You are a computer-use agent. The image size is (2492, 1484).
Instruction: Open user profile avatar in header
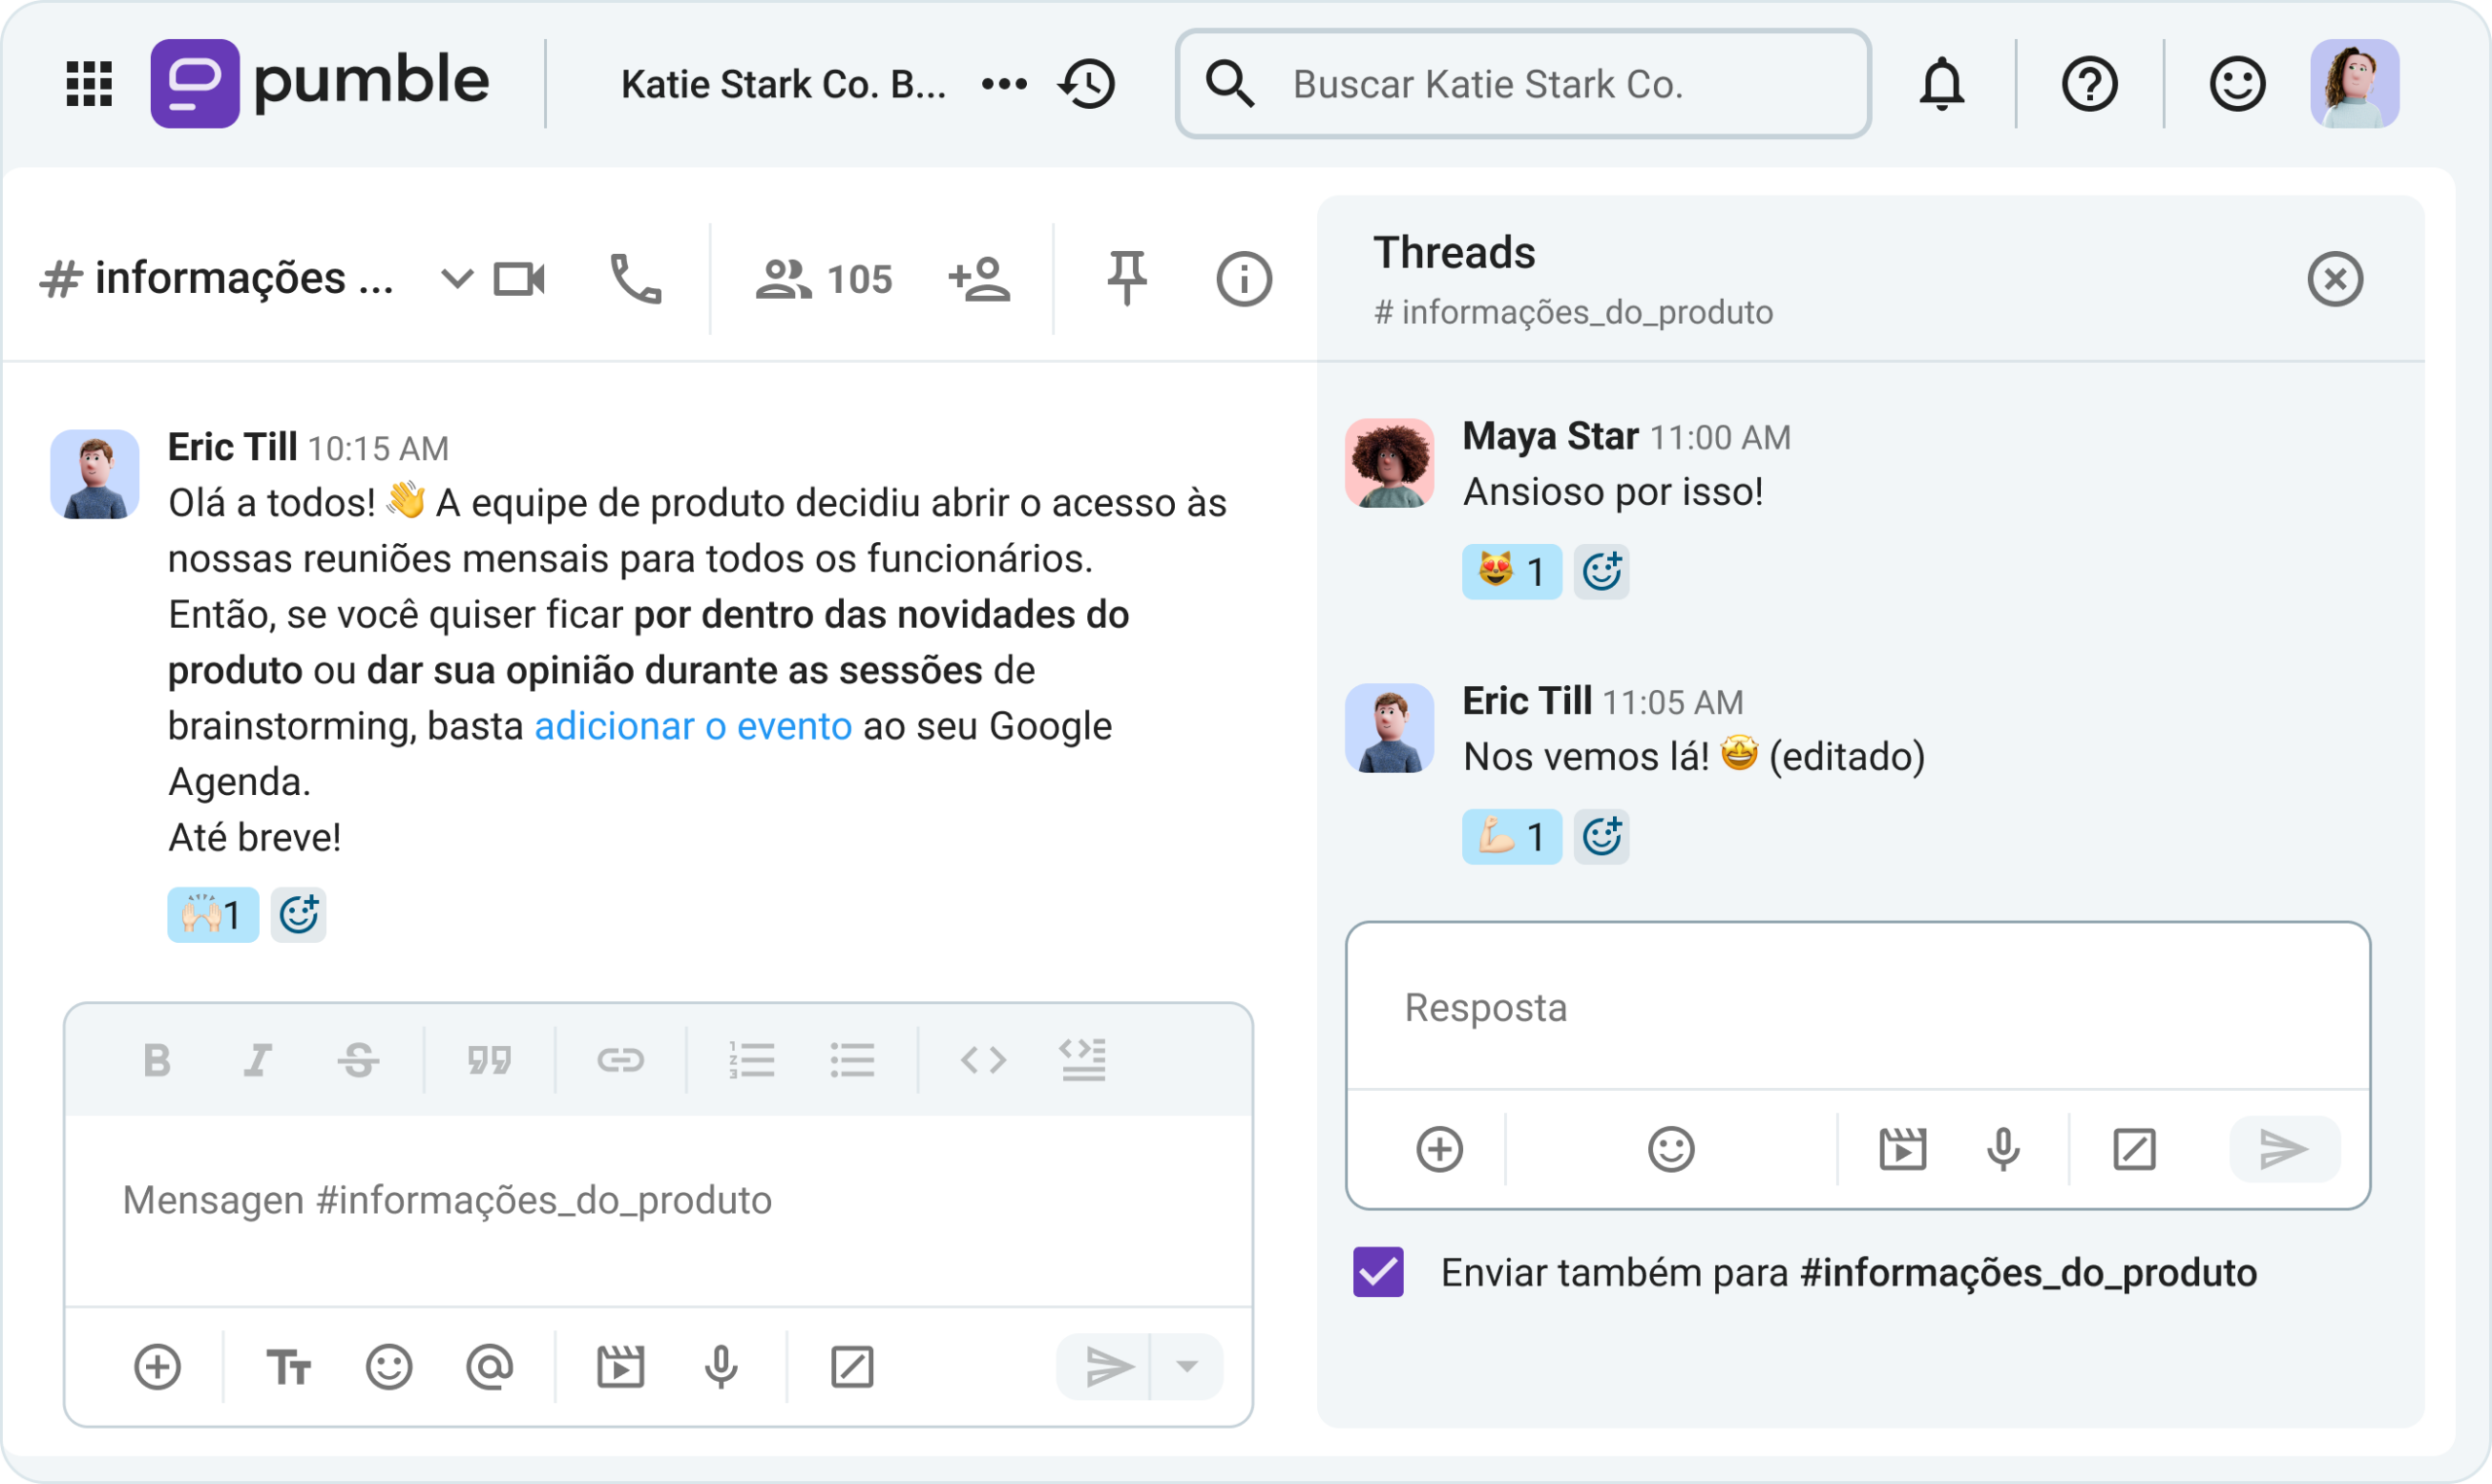pos(2355,84)
